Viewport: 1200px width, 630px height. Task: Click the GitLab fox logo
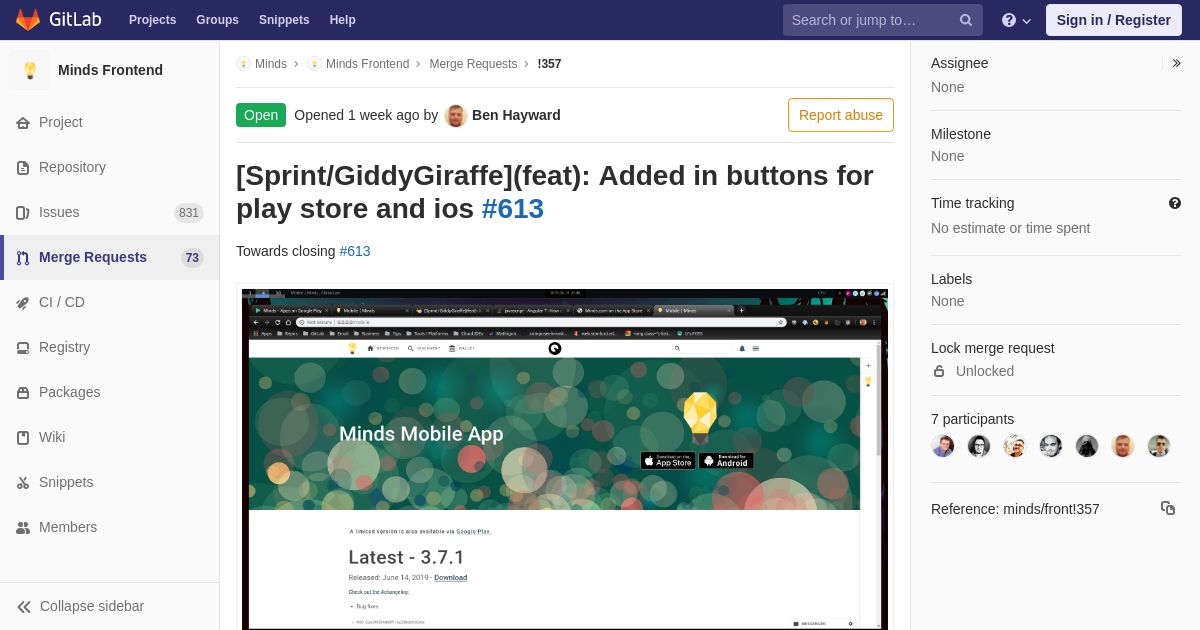(28, 20)
